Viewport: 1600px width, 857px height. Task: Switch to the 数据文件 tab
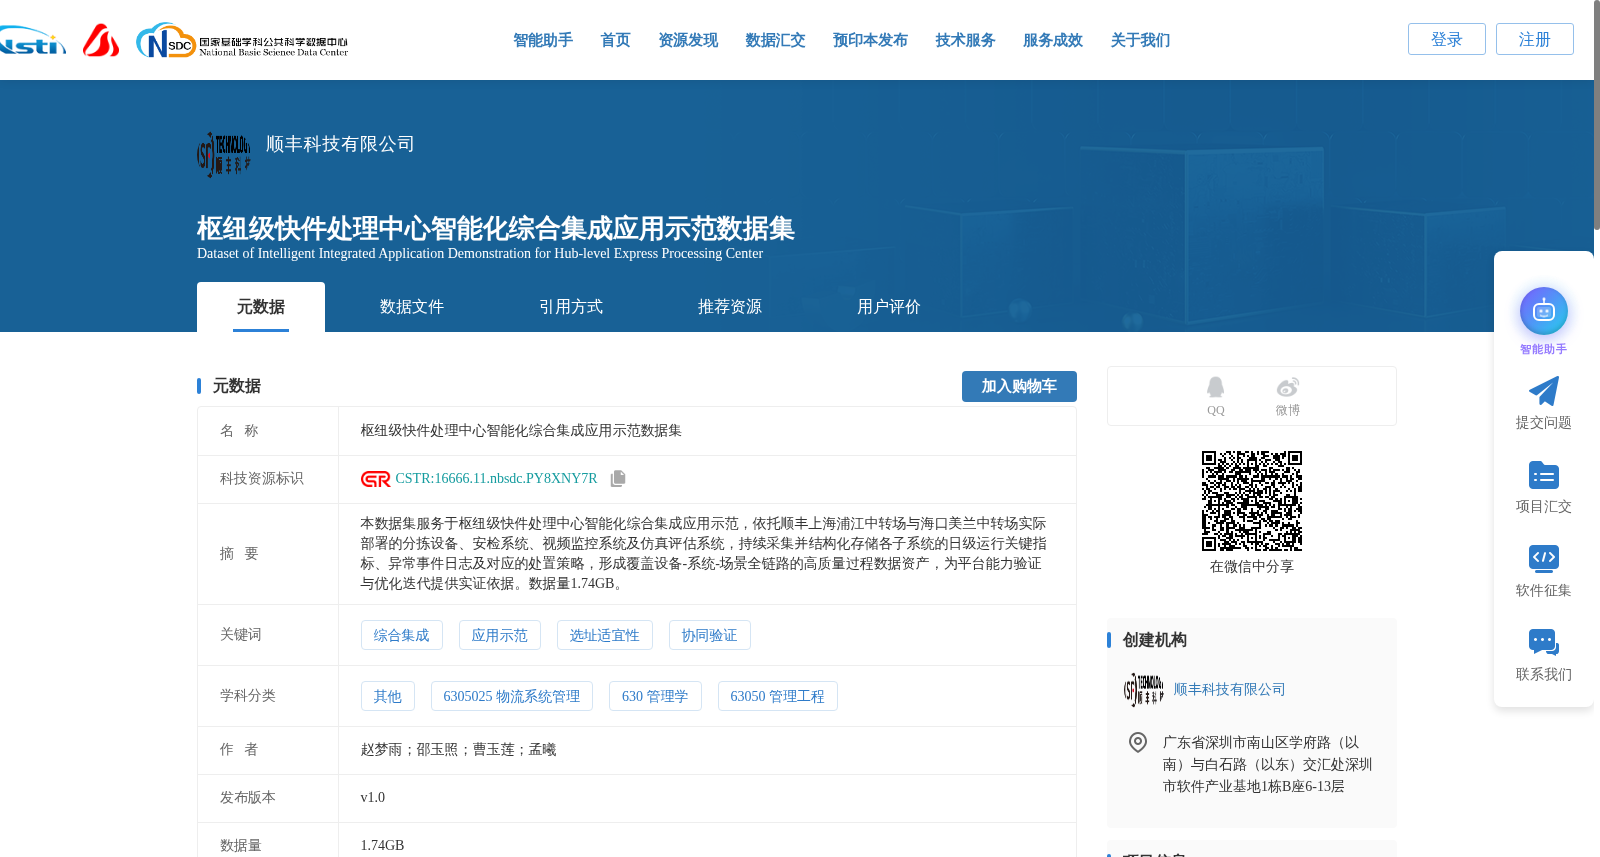coord(412,307)
